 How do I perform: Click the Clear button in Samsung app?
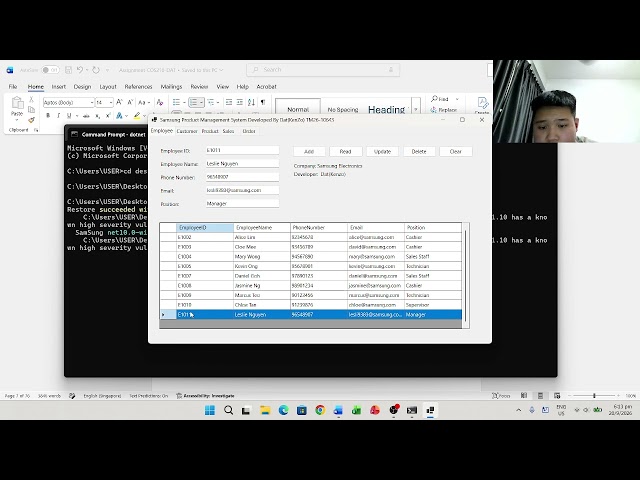[456, 151]
